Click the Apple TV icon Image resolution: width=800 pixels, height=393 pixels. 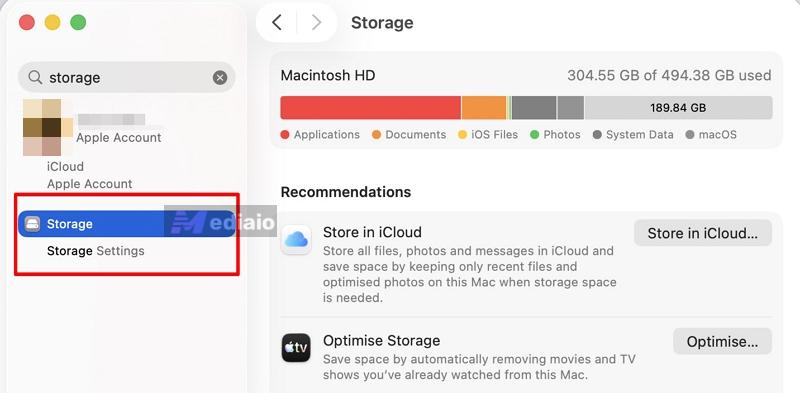296,348
